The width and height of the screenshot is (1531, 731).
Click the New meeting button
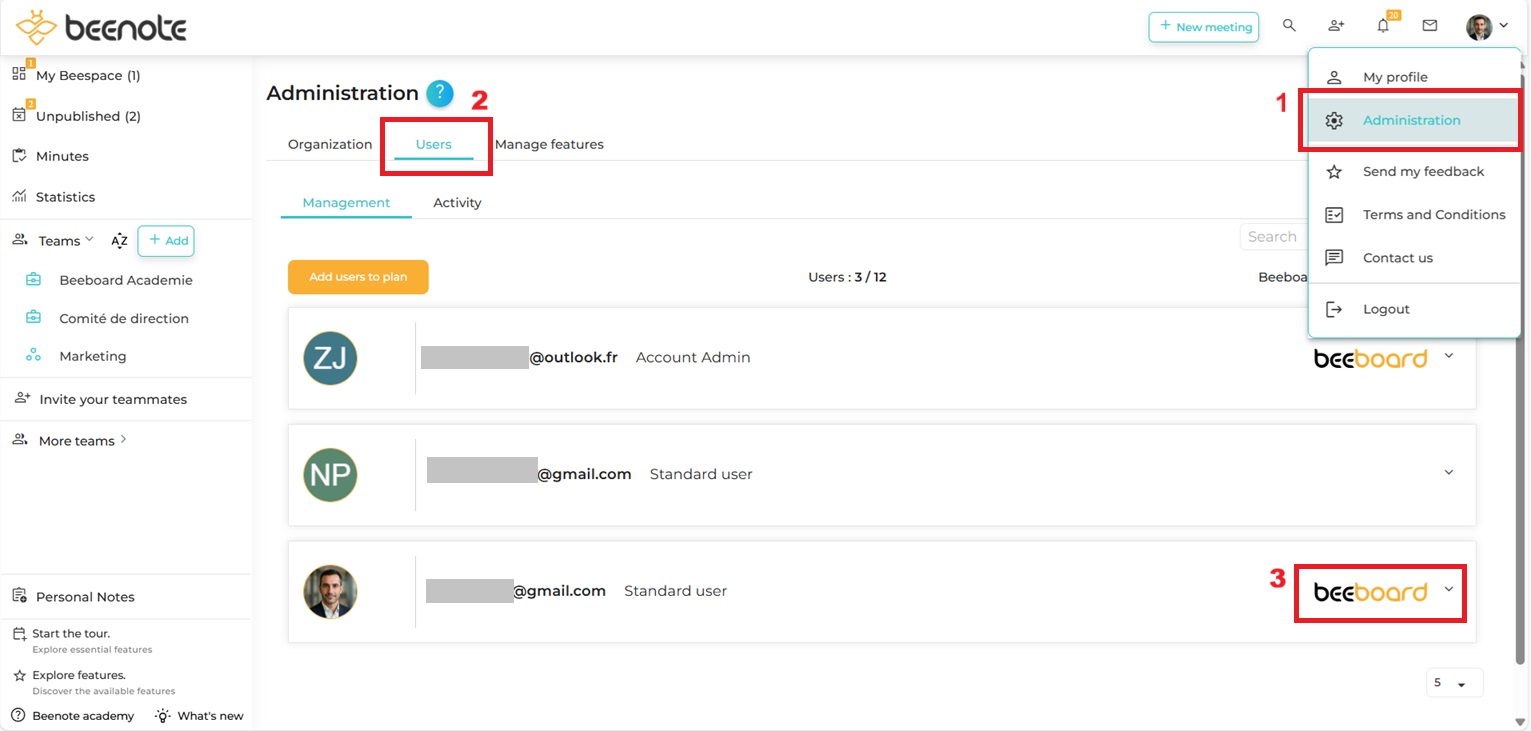click(1204, 27)
